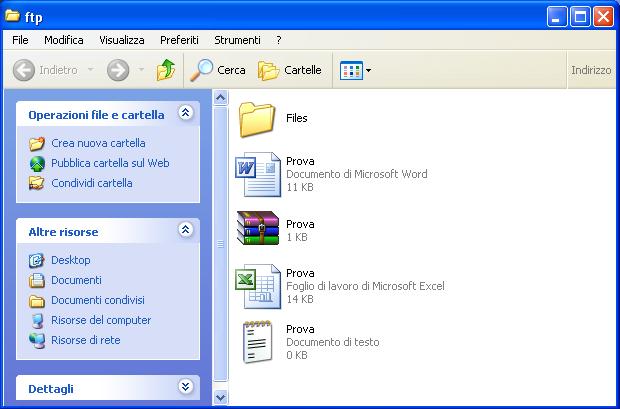Click the Operazioni file e cartella heading
This screenshot has height=409, width=620.
point(96,115)
